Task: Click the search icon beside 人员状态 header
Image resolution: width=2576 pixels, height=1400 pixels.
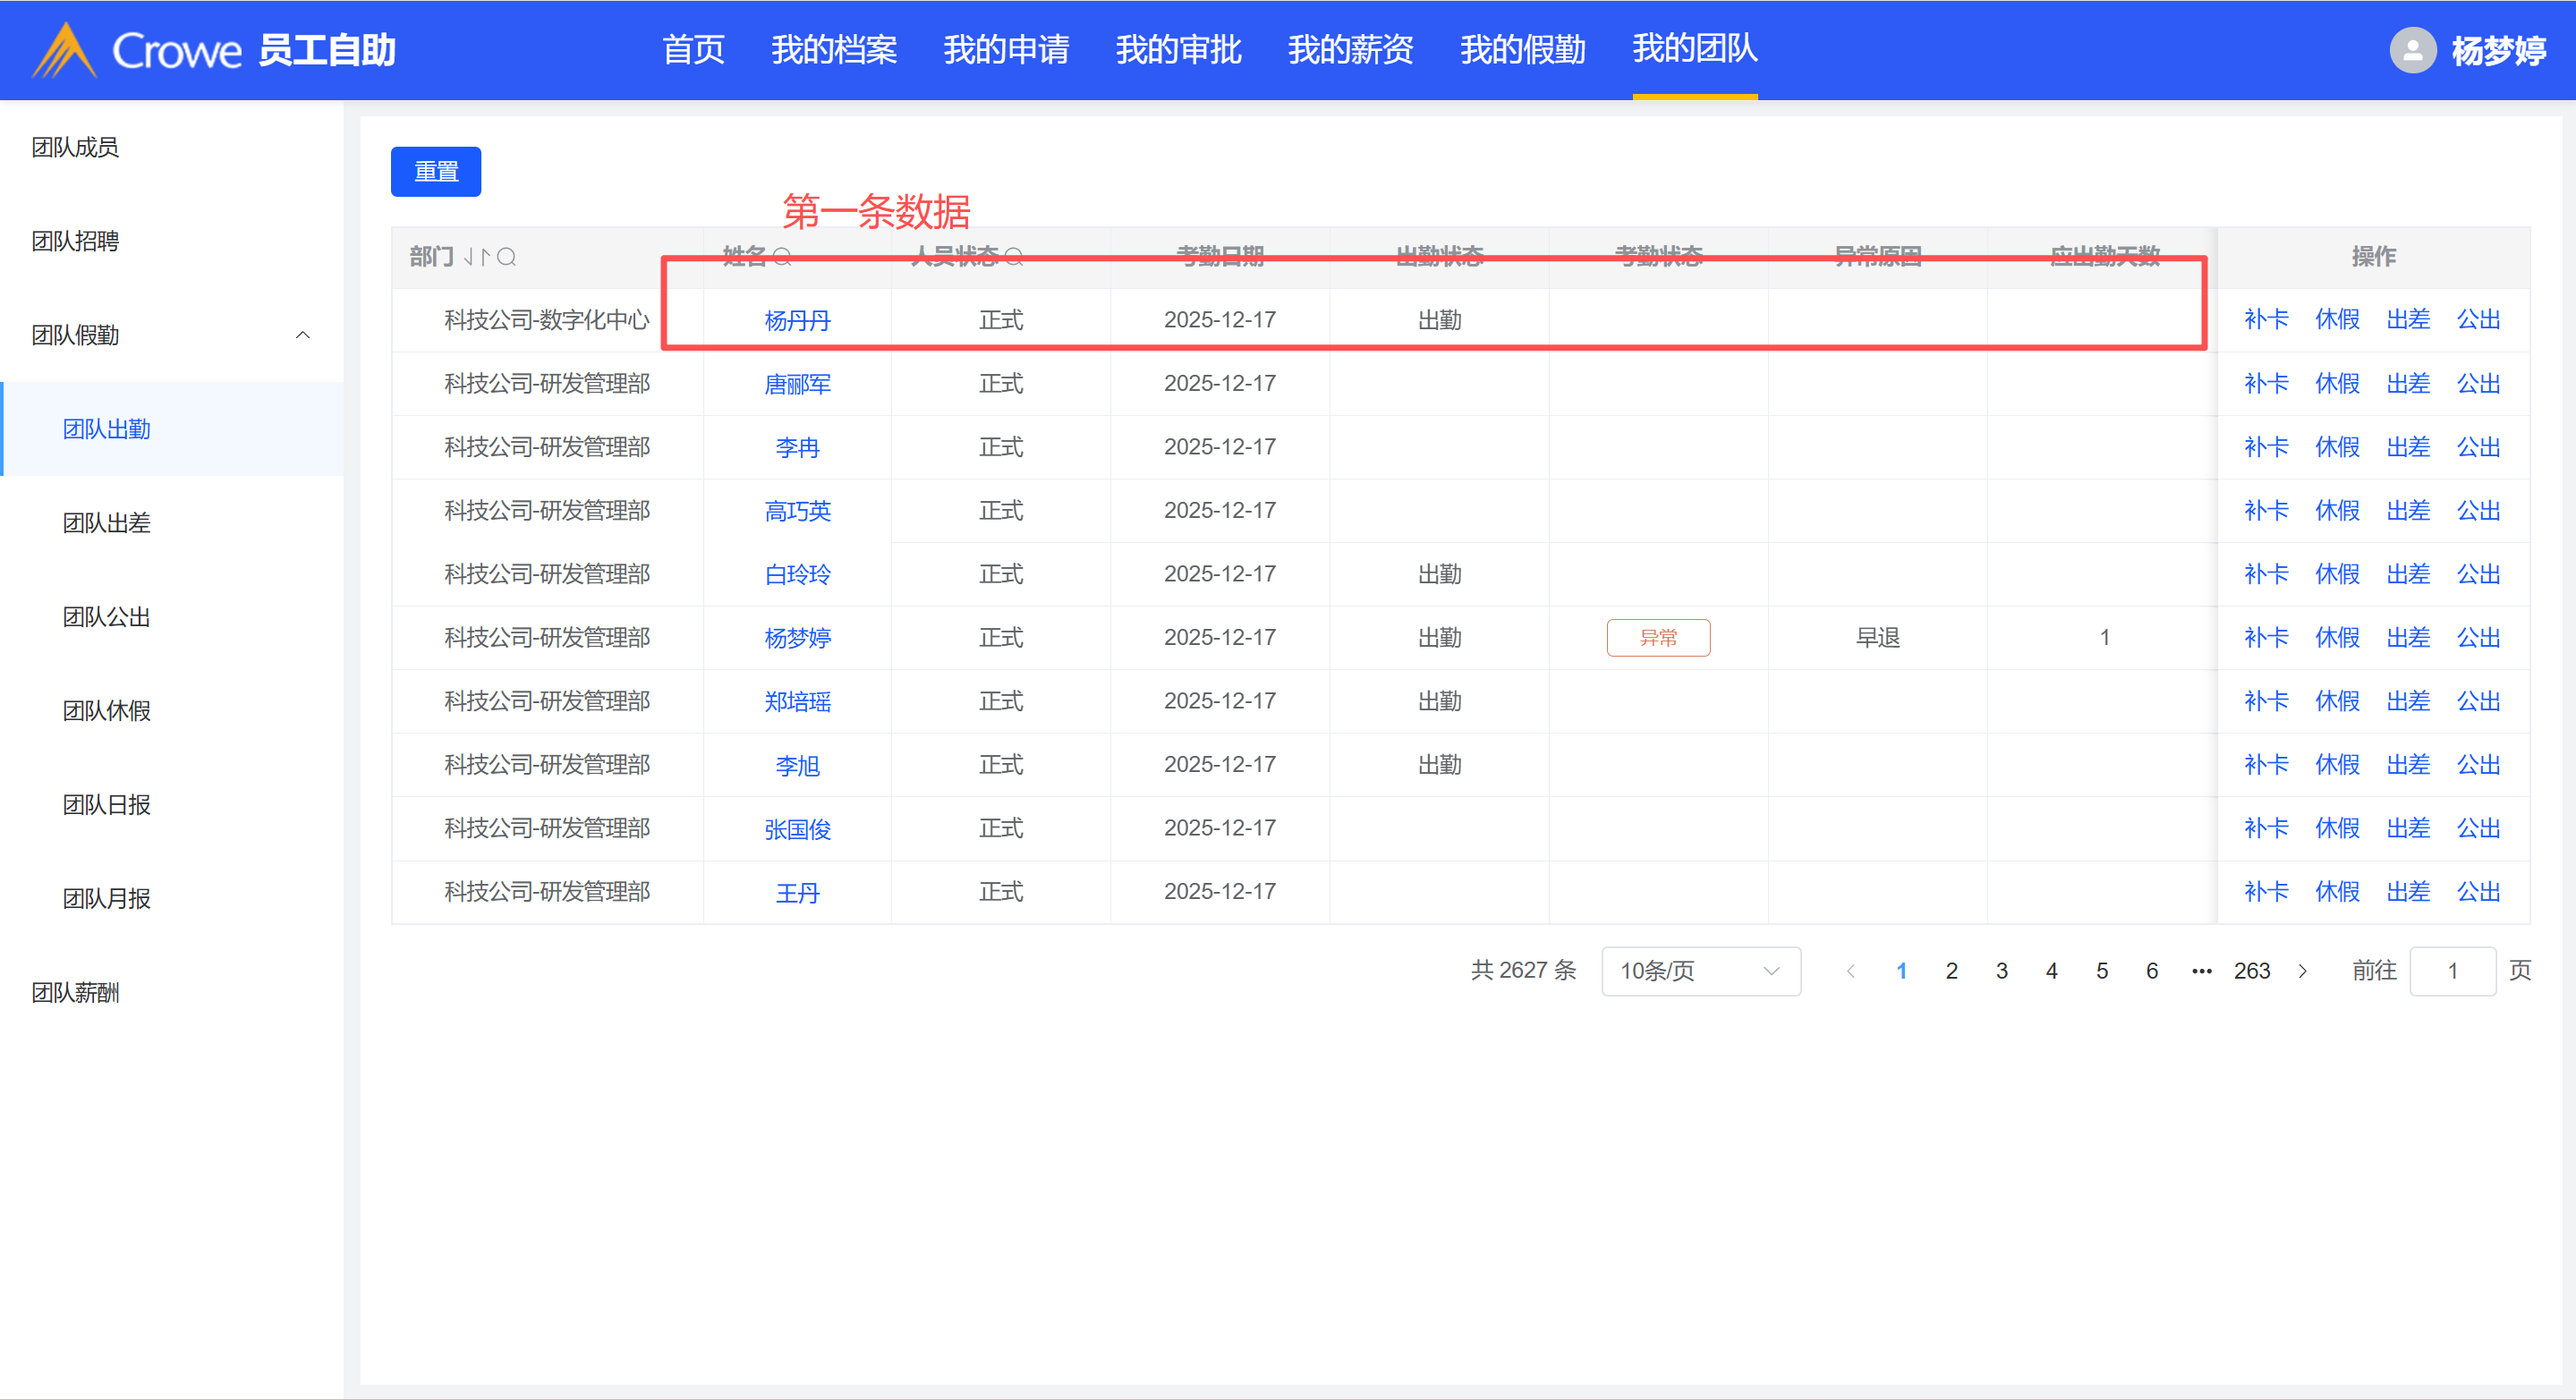Action: click(1014, 257)
